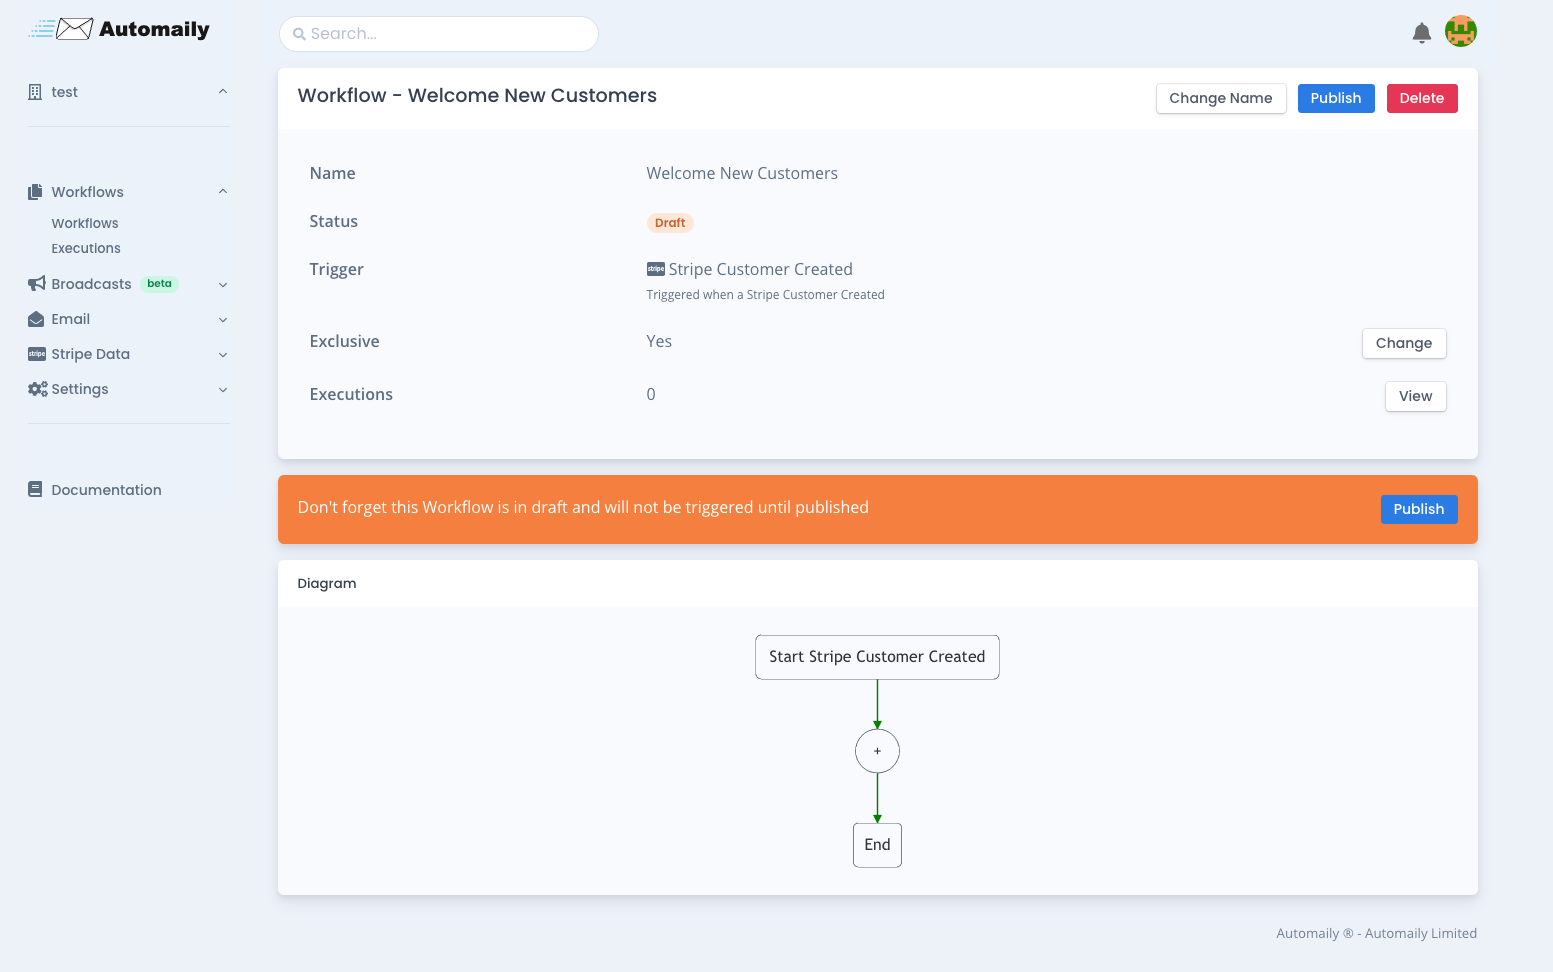Click the Stripe Data stripe icon
The width and height of the screenshot is (1553, 972).
tap(37, 354)
